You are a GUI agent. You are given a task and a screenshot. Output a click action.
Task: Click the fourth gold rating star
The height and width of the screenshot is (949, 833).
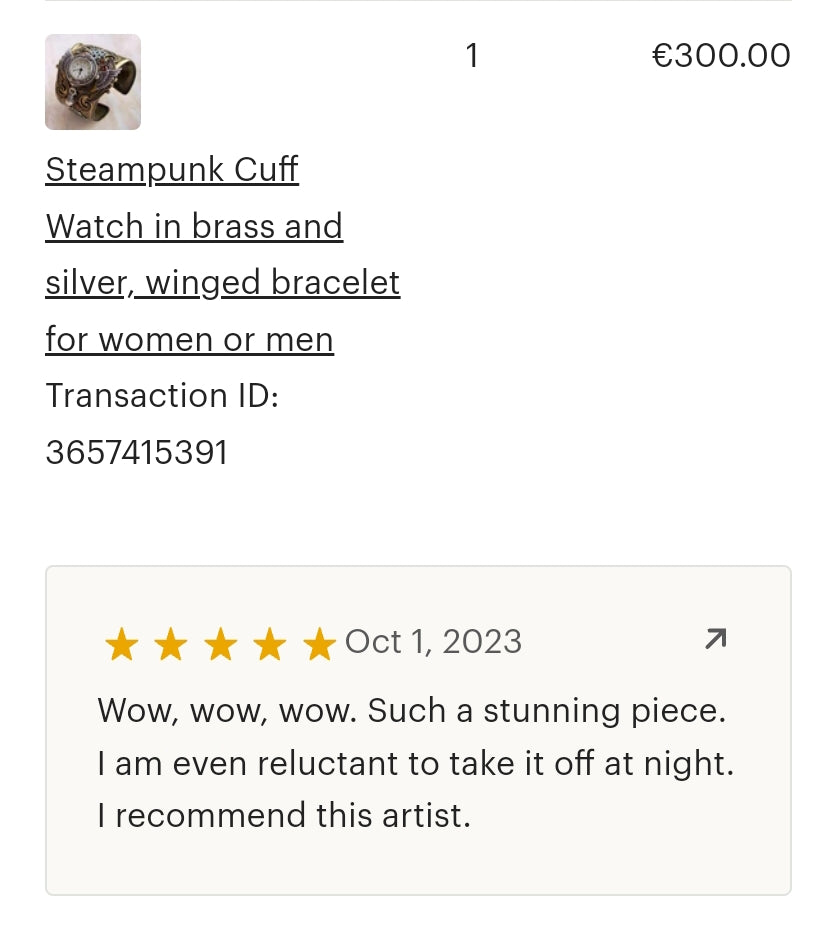tap(269, 645)
